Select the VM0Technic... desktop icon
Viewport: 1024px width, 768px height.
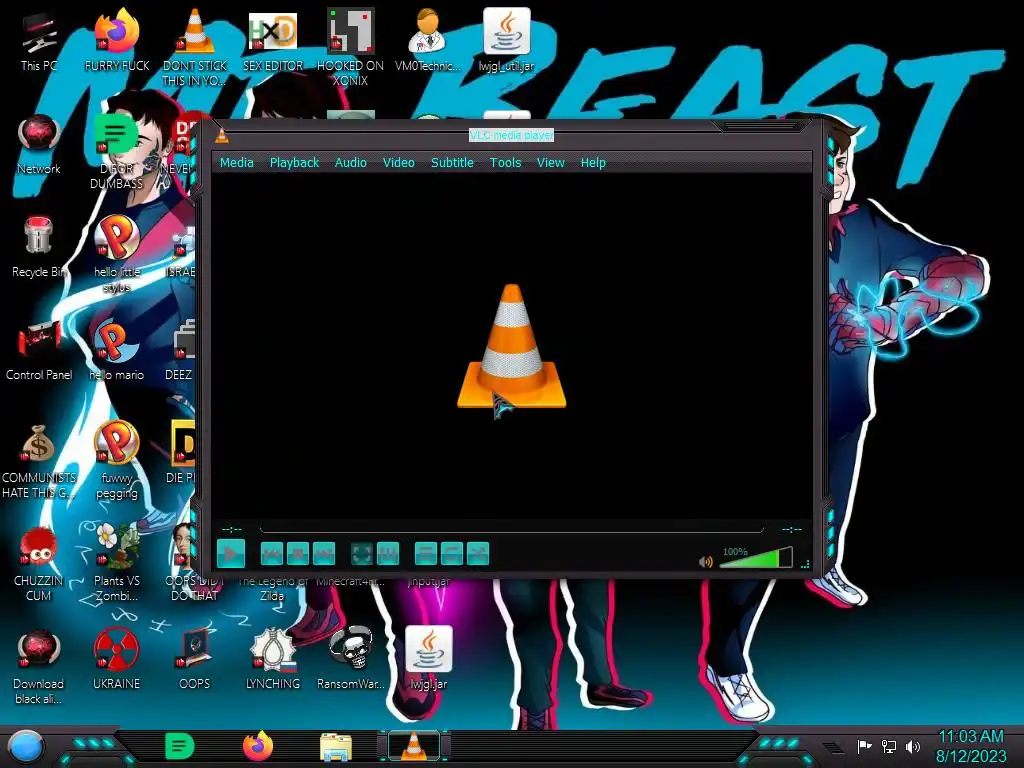point(428,40)
